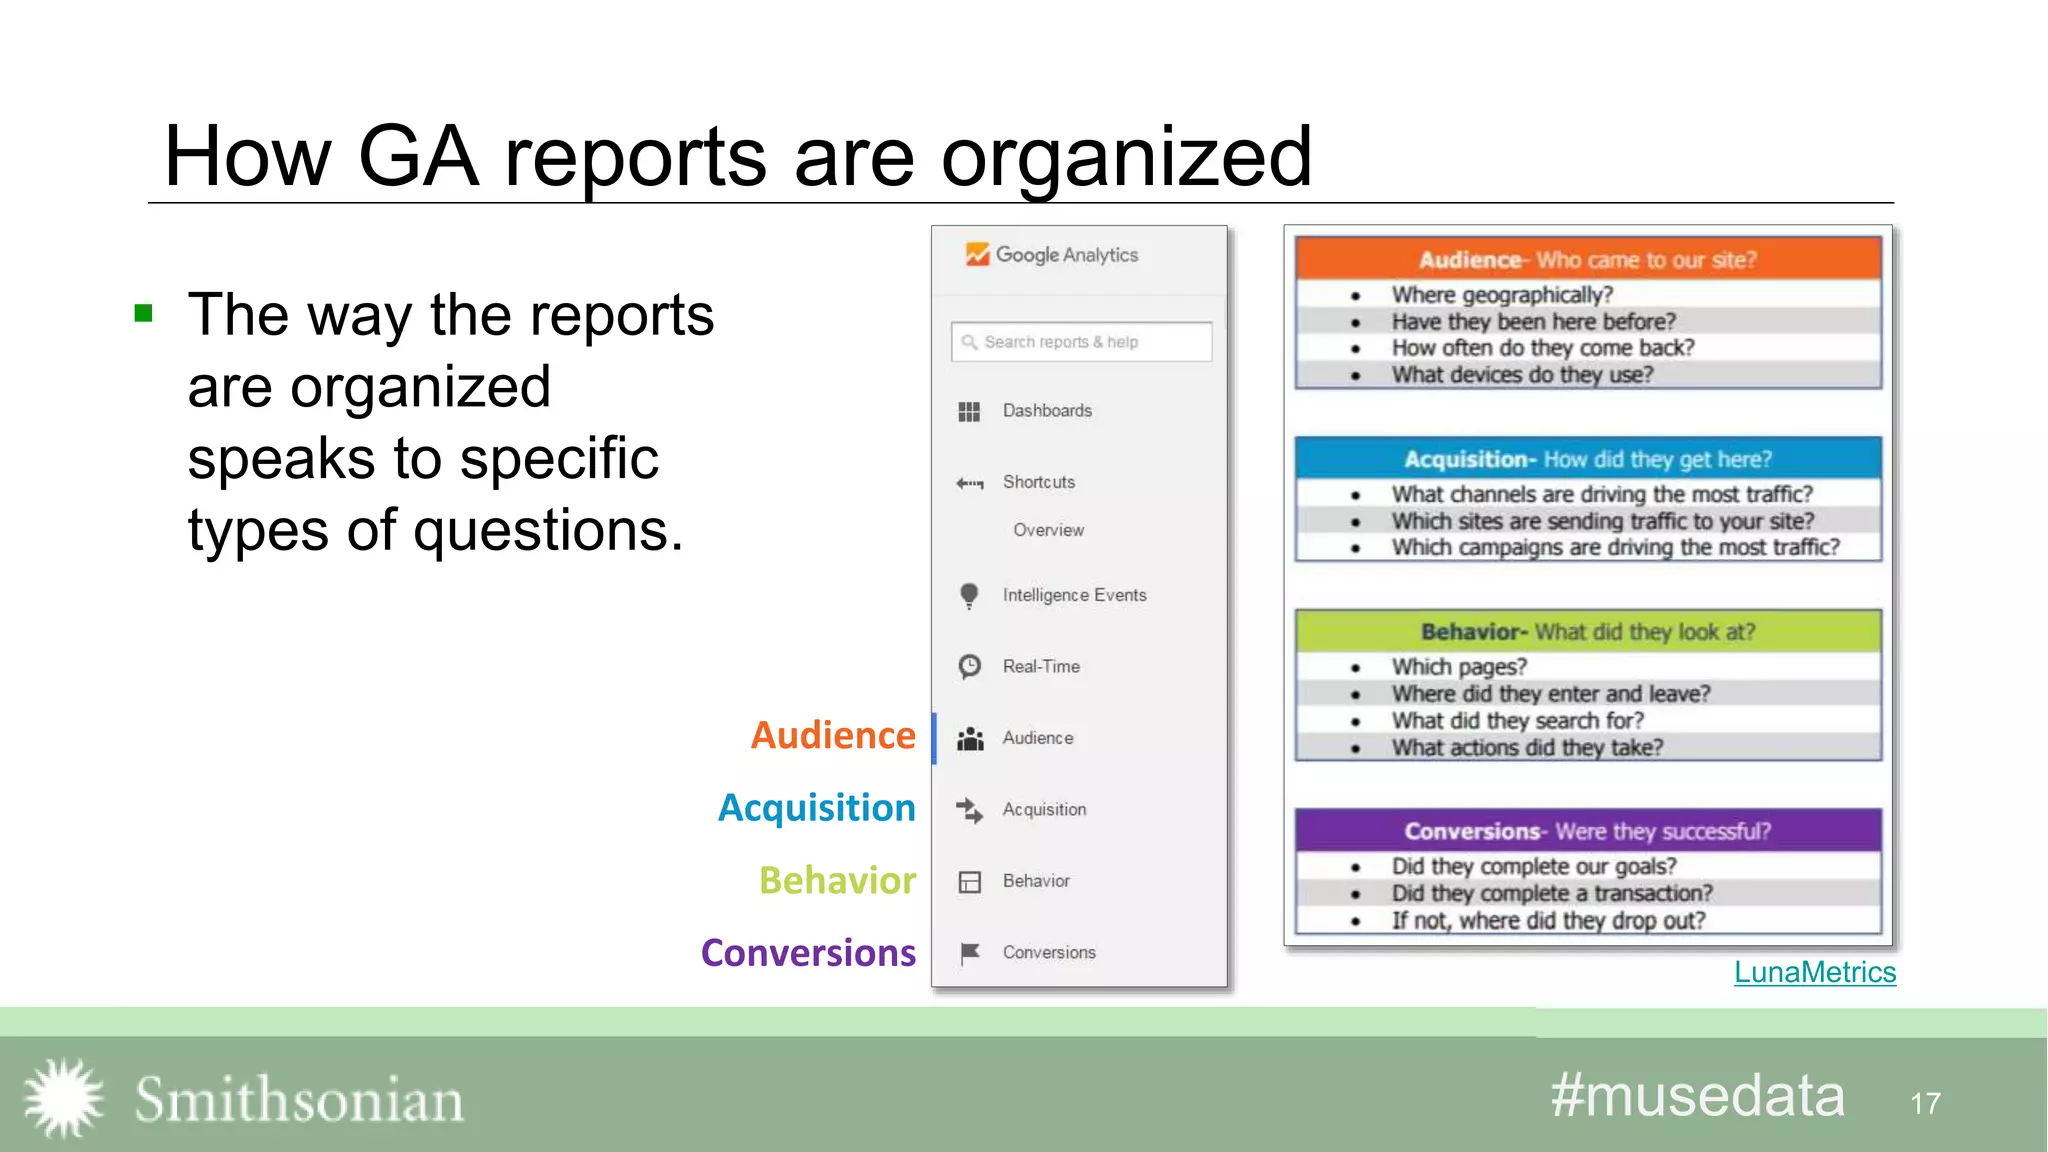Click 'How often do they come back?' bullet
This screenshot has height=1152, width=2048.
[1543, 348]
